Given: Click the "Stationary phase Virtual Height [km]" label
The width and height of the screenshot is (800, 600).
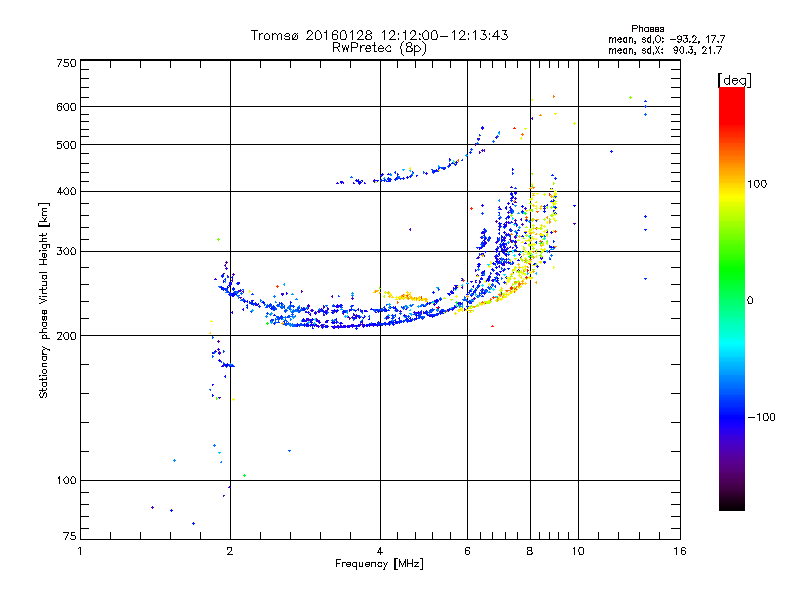Looking at the screenshot, I should pos(44,300).
